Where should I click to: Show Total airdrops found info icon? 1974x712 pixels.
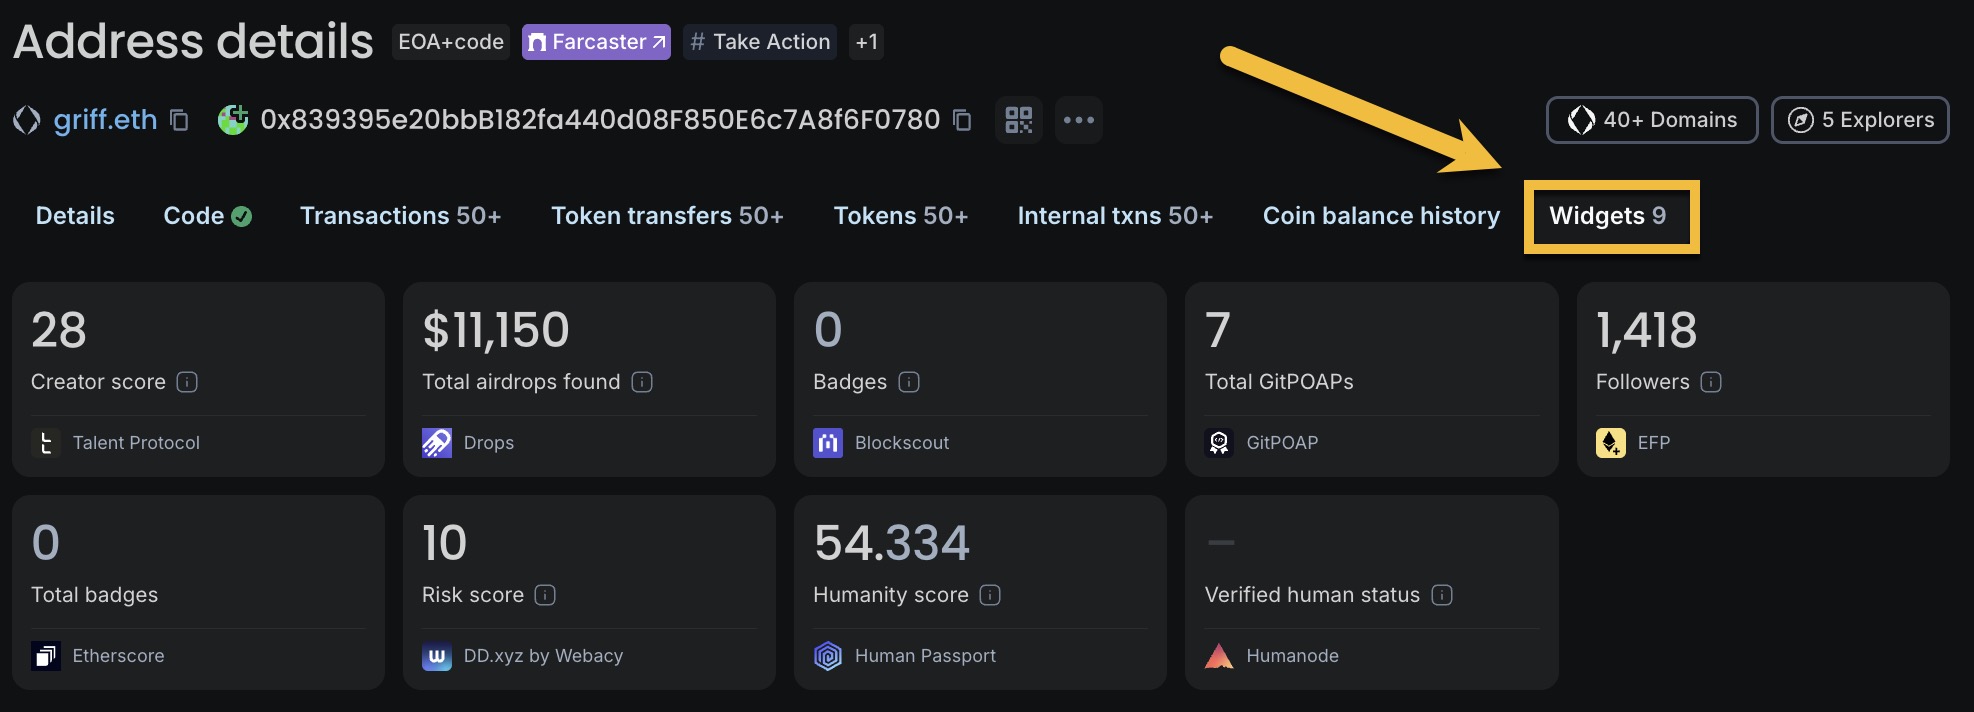click(642, 382)
